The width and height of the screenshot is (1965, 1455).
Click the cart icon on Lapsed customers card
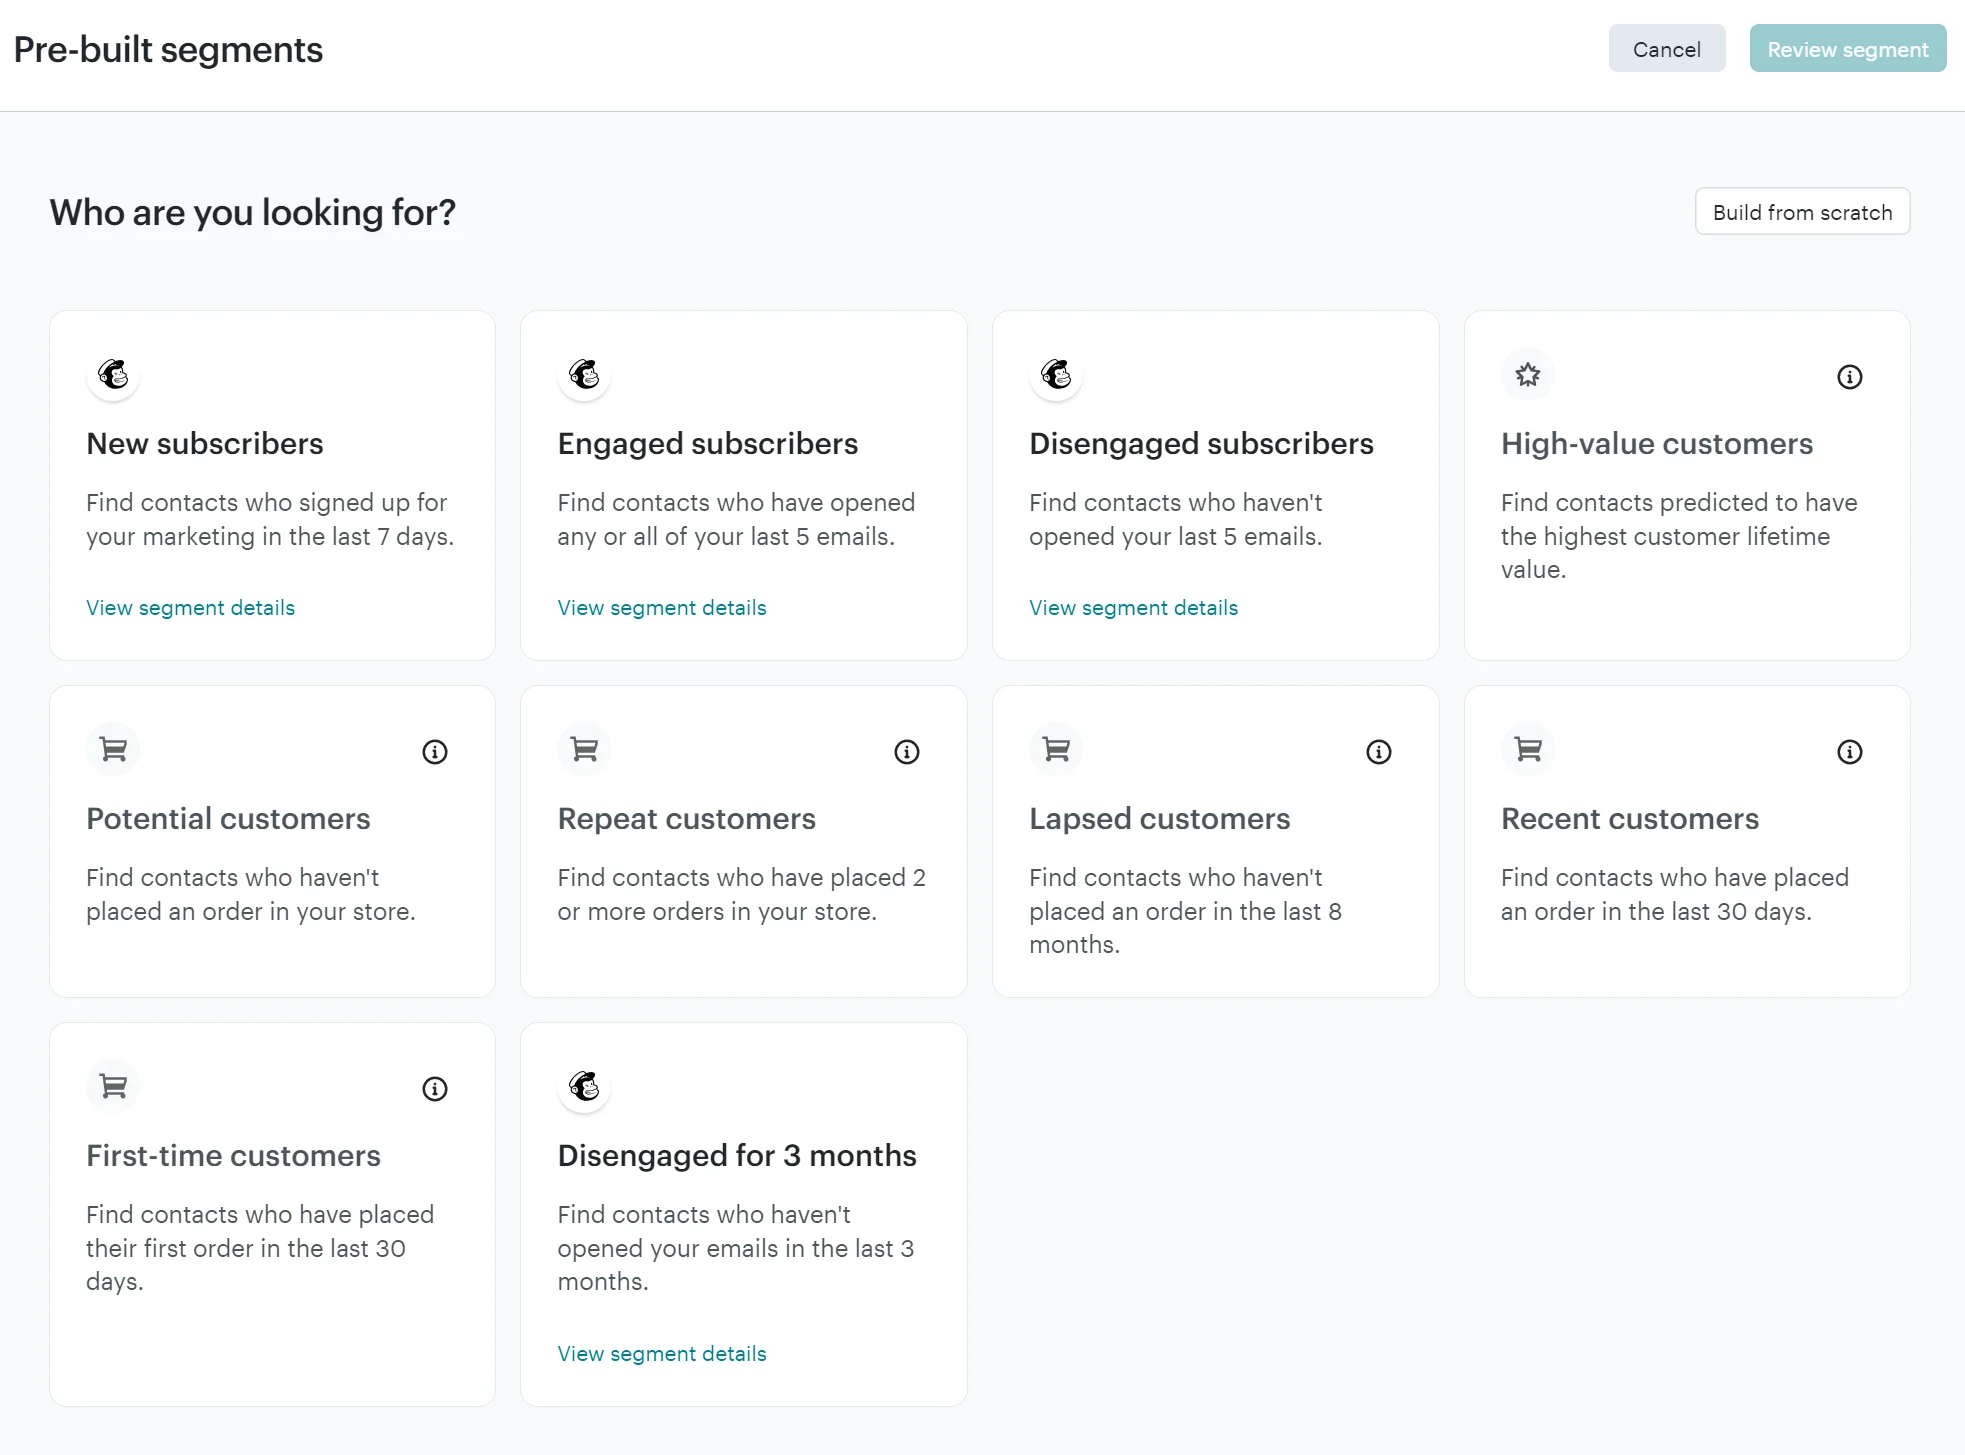point(1056,750)
